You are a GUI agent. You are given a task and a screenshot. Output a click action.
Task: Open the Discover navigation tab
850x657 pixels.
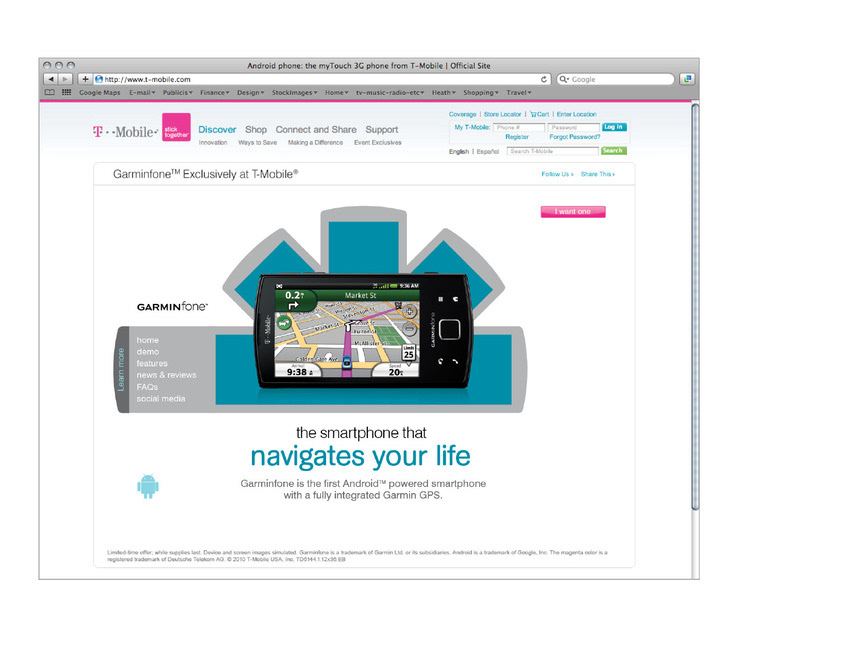click(217, 130)
